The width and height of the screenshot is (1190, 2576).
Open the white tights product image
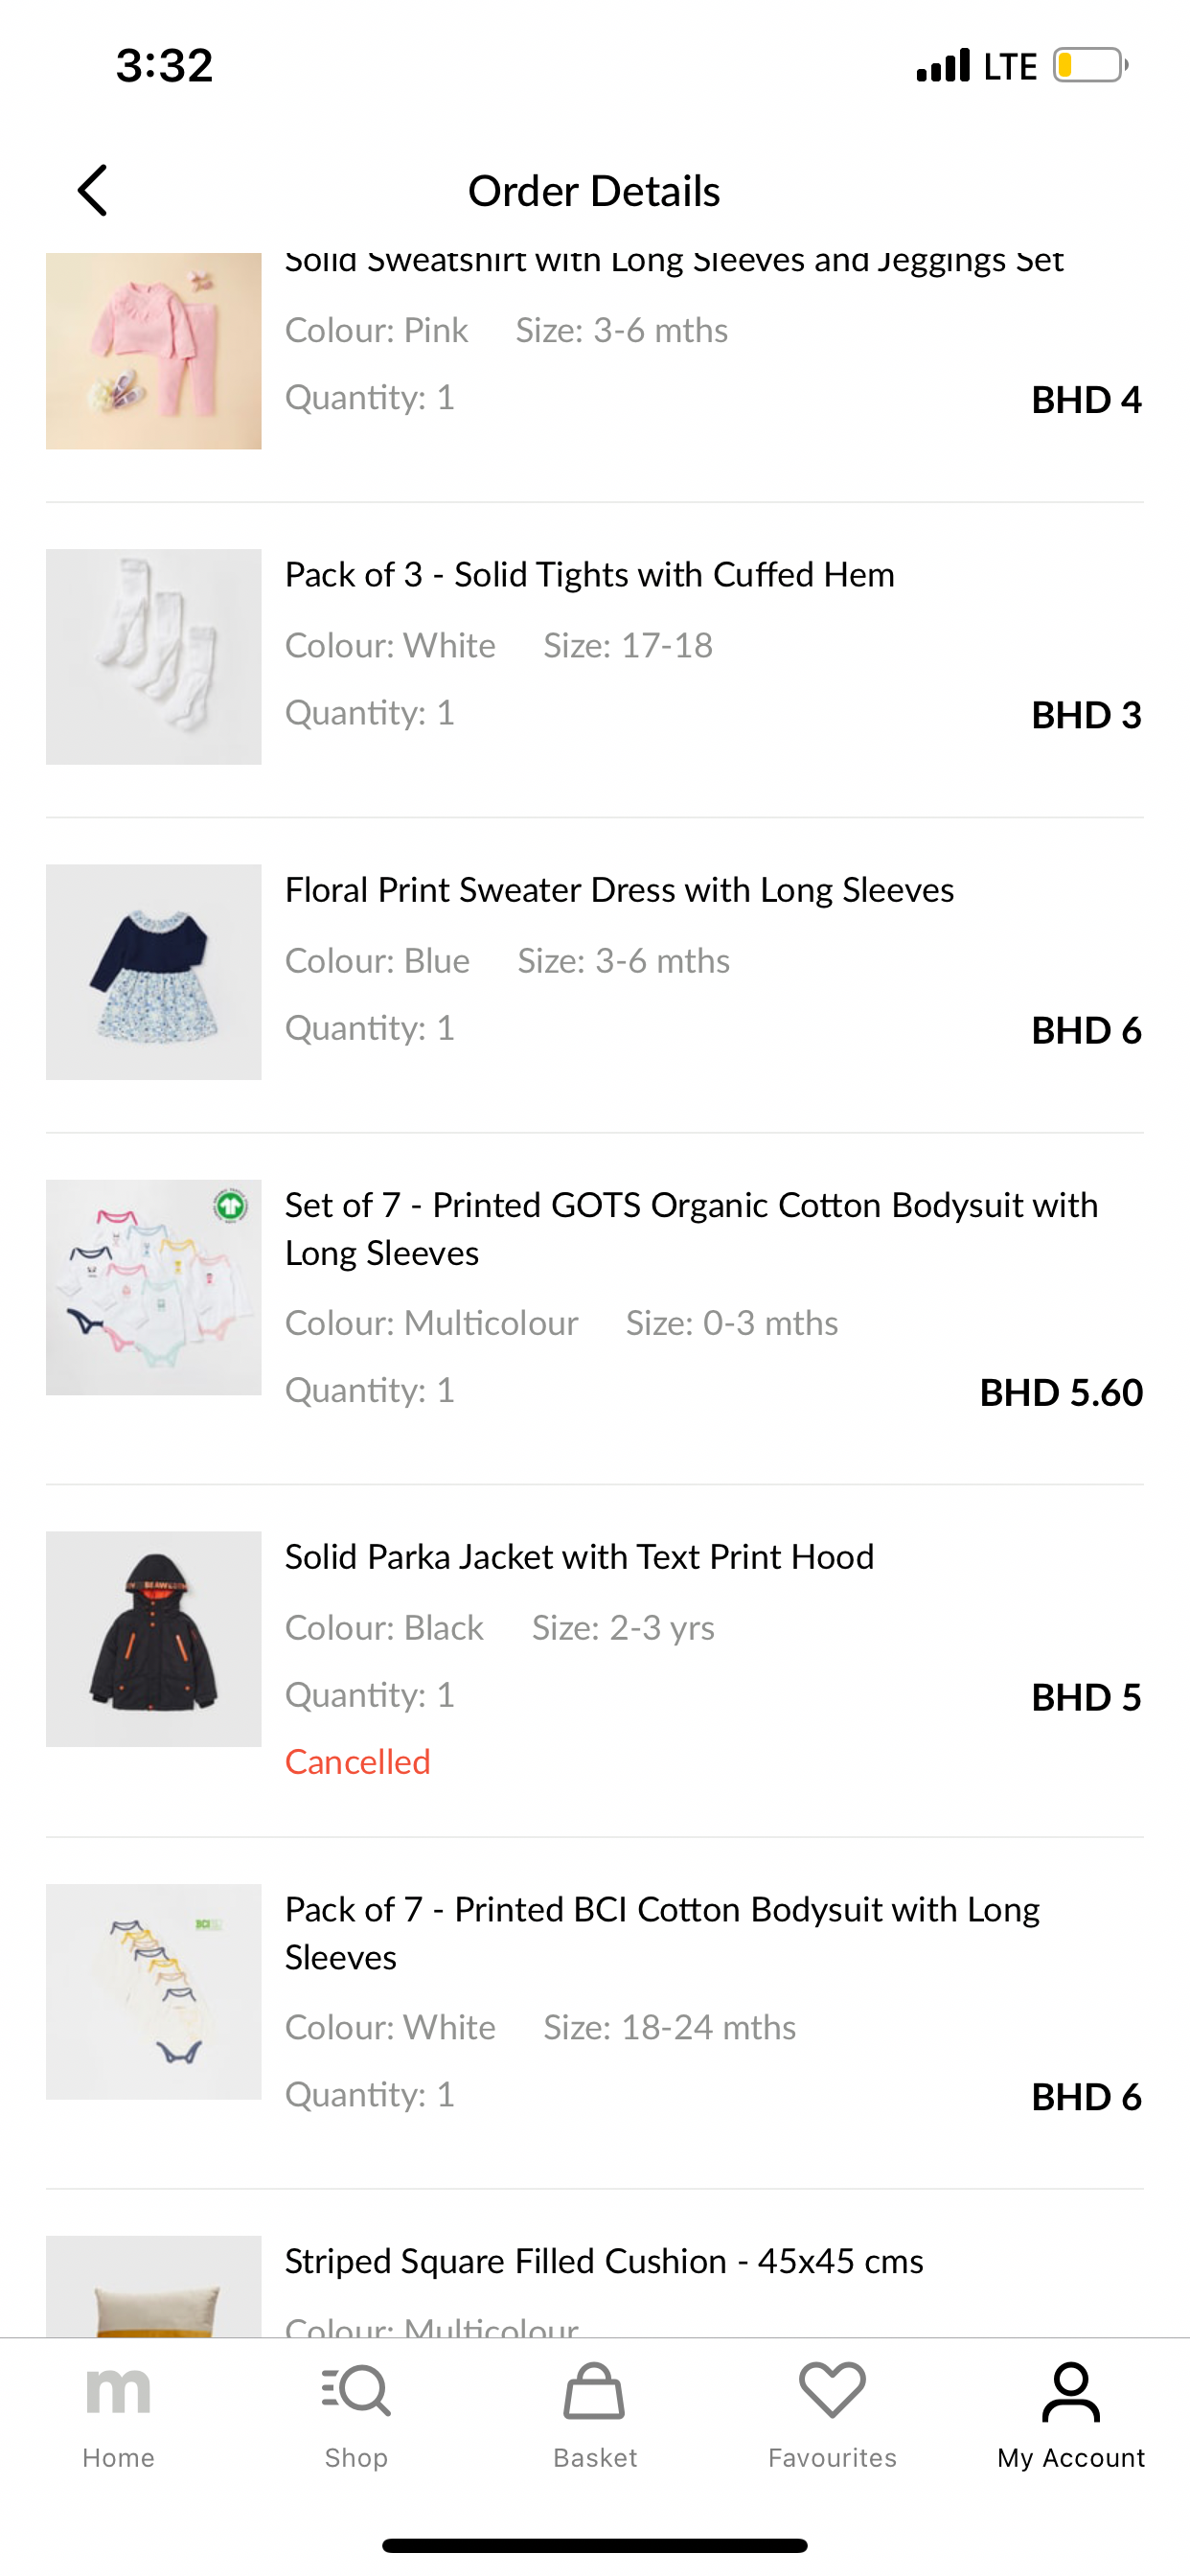(x=154, y=656)
